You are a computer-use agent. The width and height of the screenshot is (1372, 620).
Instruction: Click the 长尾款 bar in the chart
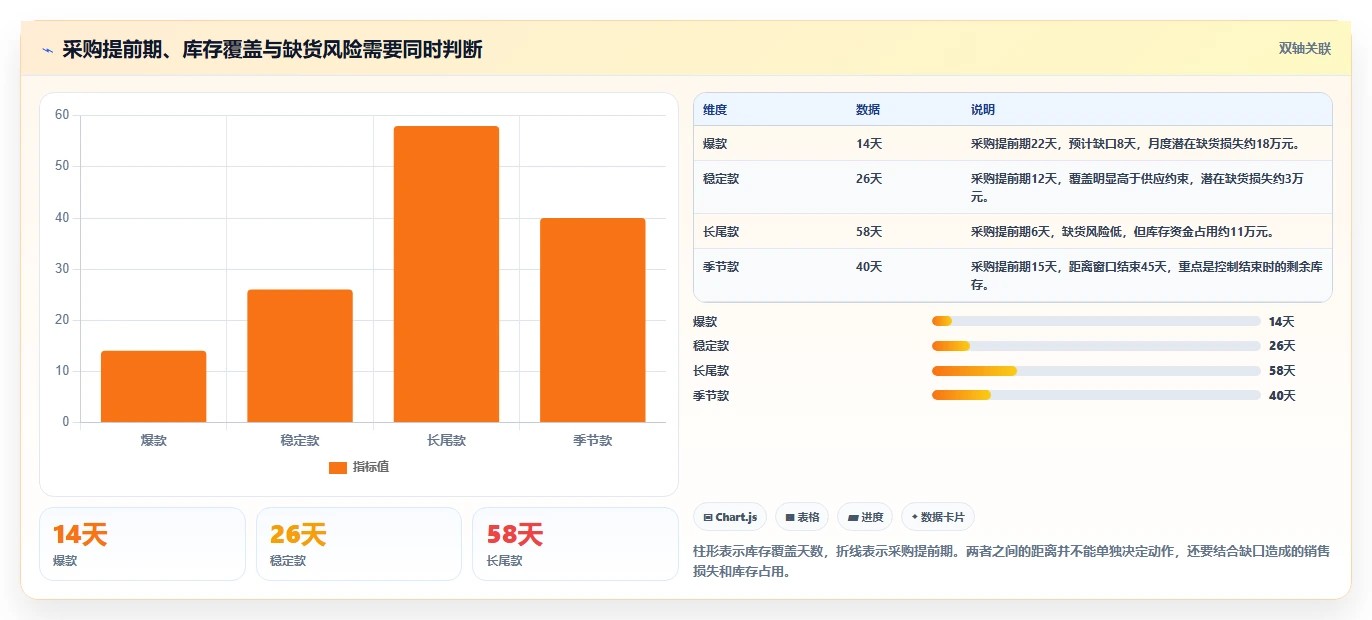(x=446, y=274)
